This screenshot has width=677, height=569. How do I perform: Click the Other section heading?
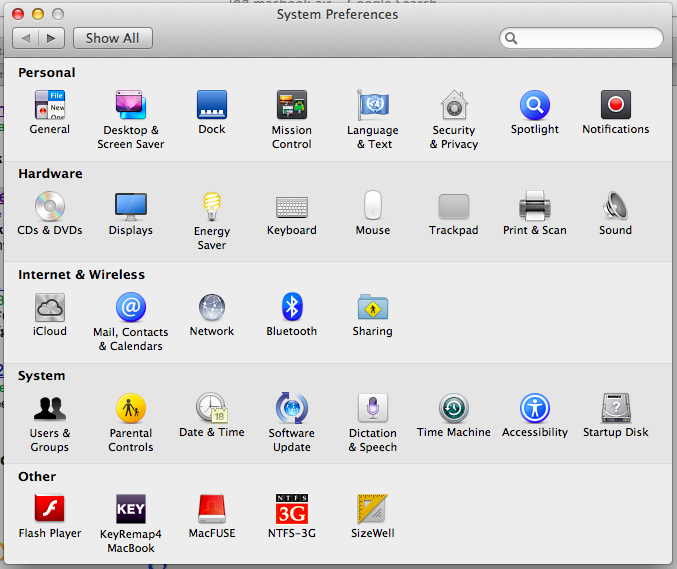click(x=37, y=477)
